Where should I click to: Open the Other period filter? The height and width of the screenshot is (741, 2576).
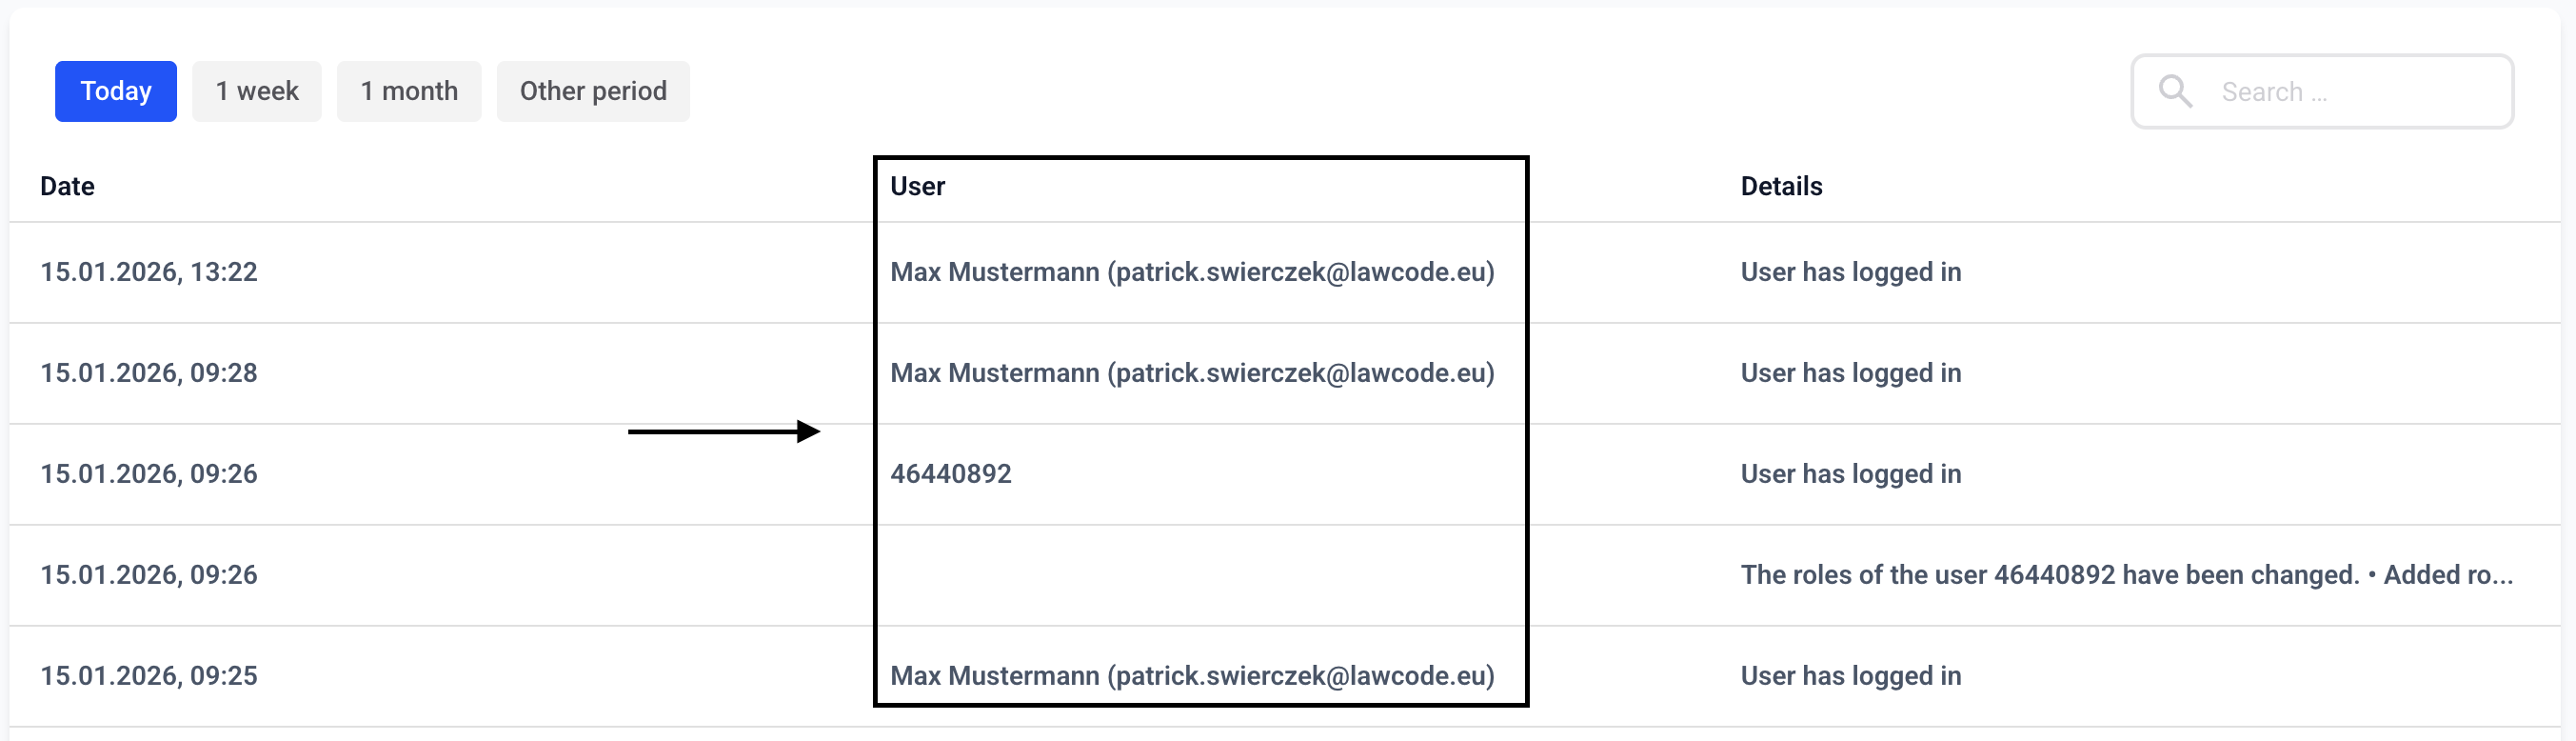593,91
